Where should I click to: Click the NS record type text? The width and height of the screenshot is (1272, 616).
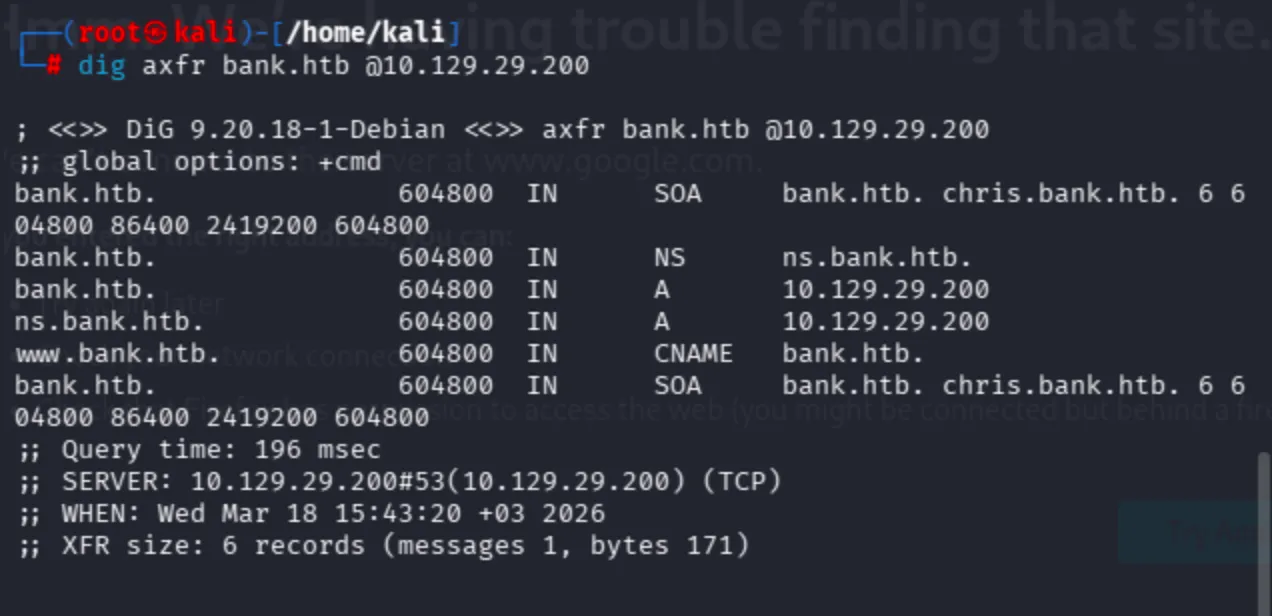[670, 257]
